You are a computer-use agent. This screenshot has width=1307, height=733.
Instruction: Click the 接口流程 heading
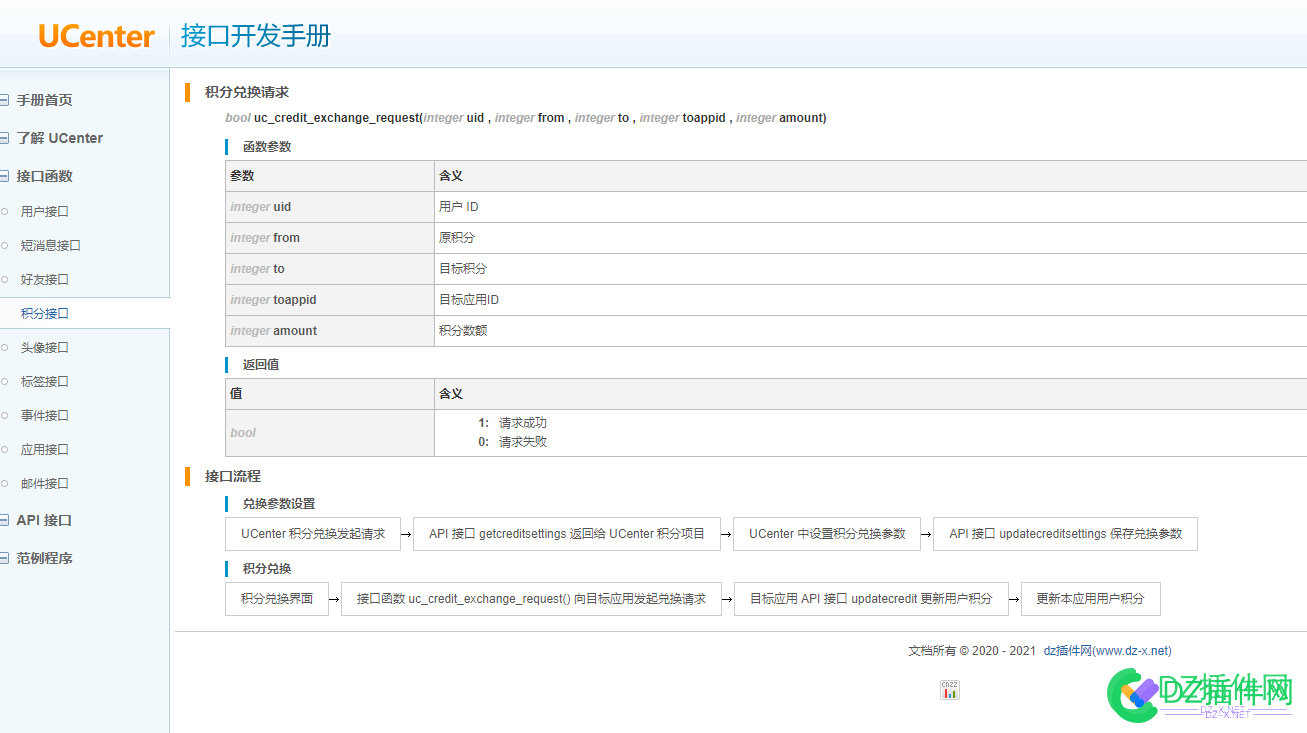pos(233,476)
